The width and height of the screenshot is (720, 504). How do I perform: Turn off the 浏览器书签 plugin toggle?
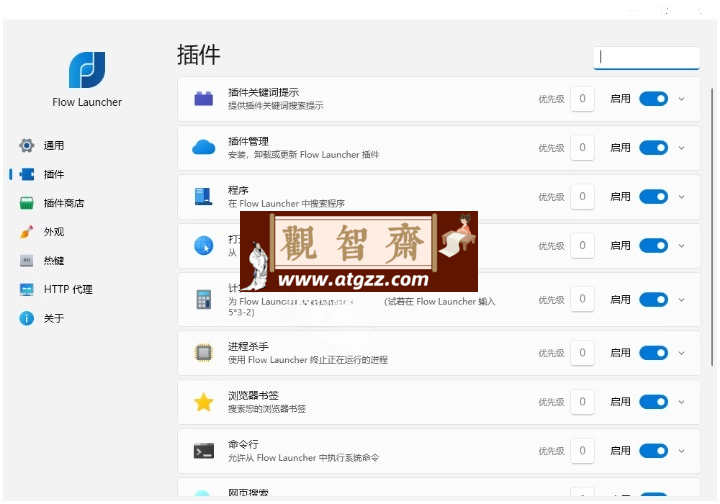pyautogui.click(x=653, y=402)
